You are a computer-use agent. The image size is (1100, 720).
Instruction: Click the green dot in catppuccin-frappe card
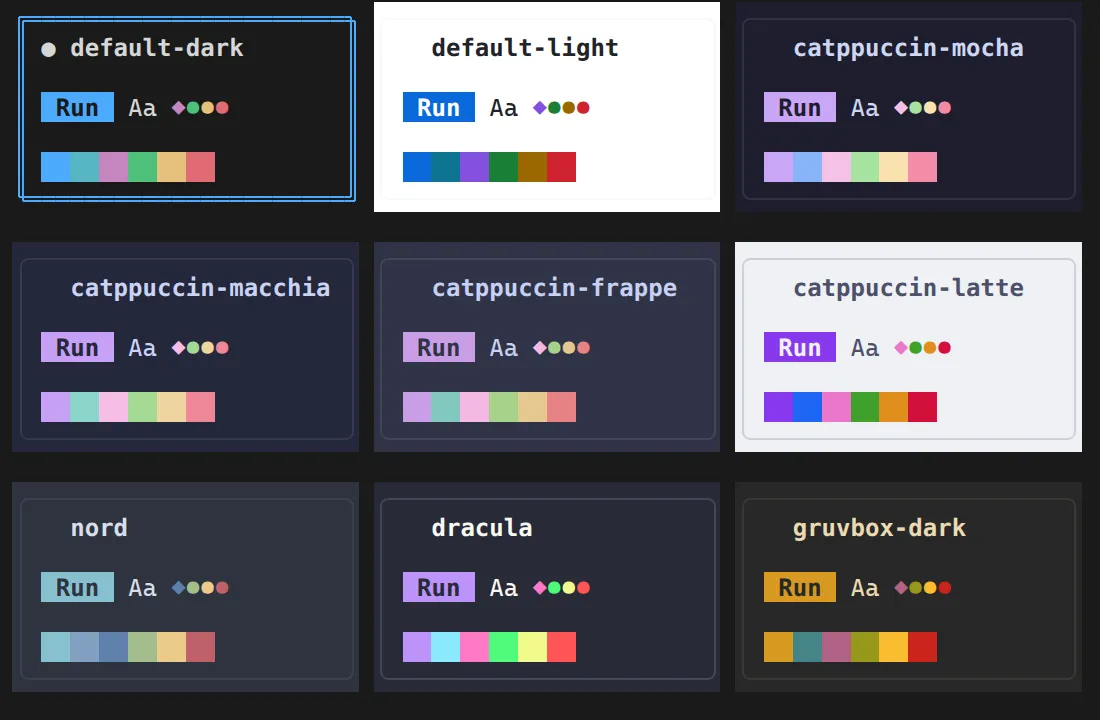tap(554, 347)
